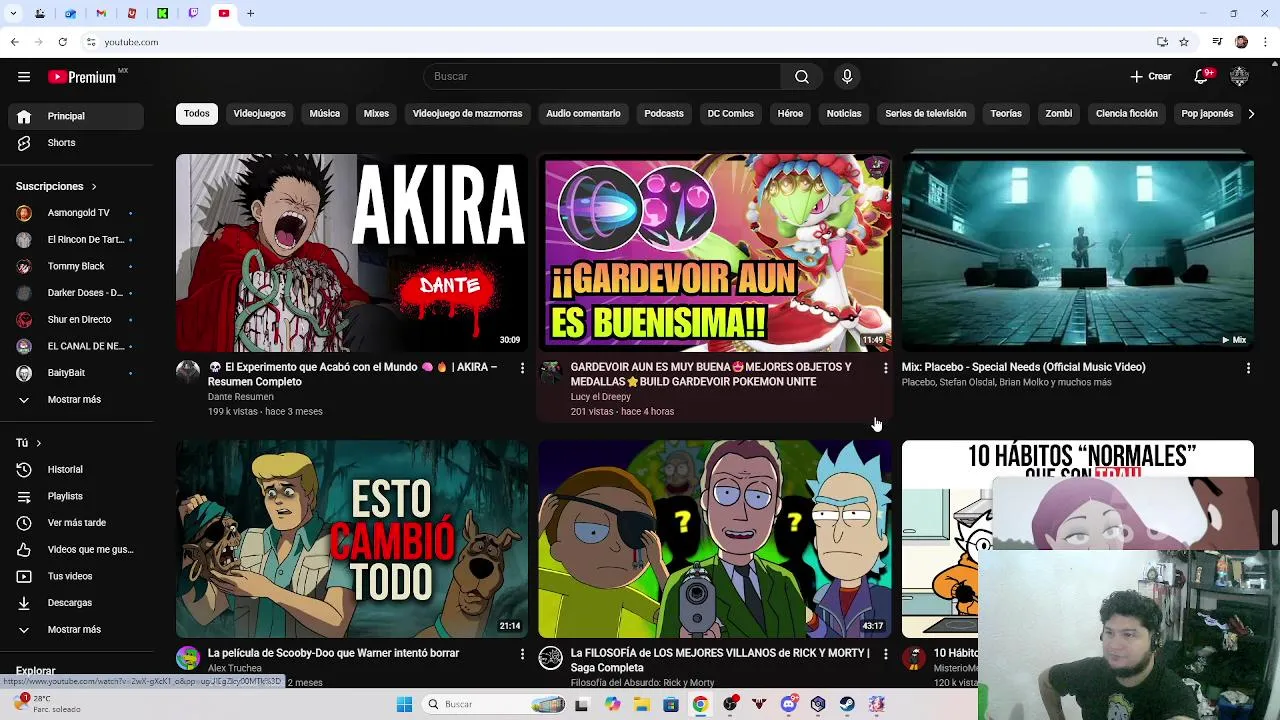The height and width of the screenshot is (720, 1280).
Task: Click the Crear button
Action: tap(1151, 76)
